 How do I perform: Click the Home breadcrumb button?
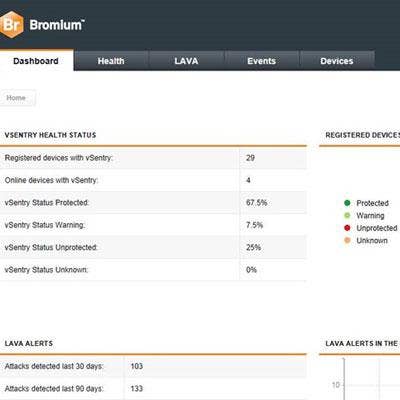click(16, 98)
